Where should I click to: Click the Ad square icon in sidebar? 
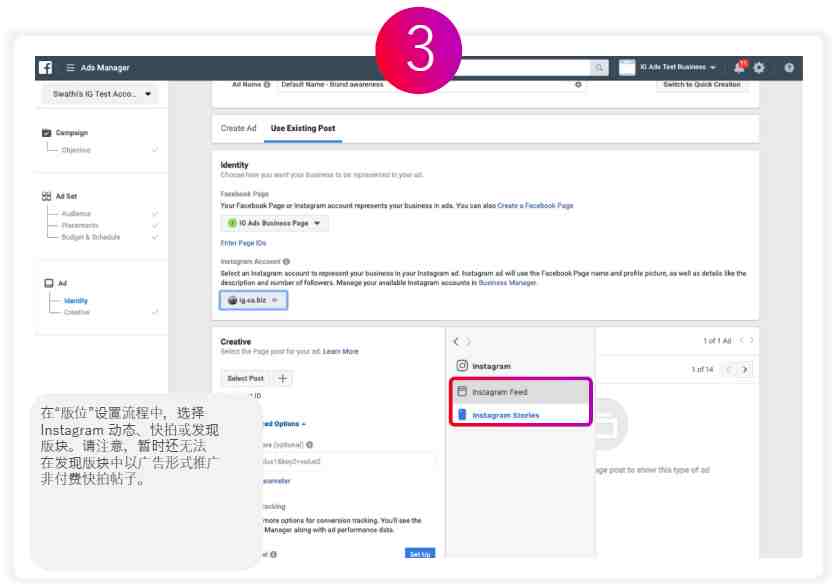49,283
